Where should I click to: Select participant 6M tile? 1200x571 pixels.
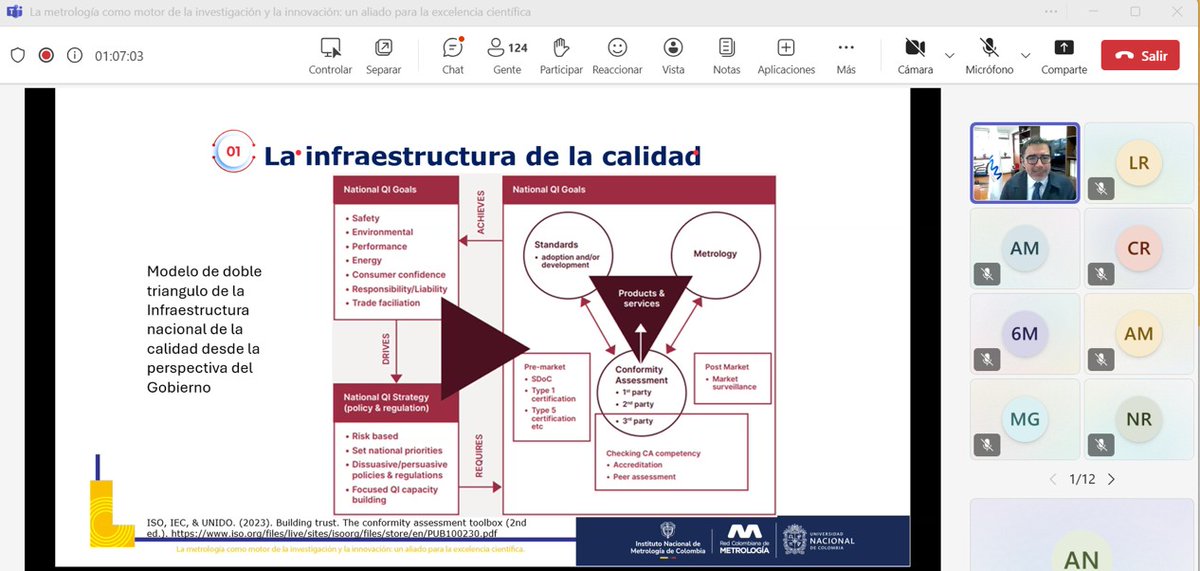pyautogui.click(x=1025, y=334)
